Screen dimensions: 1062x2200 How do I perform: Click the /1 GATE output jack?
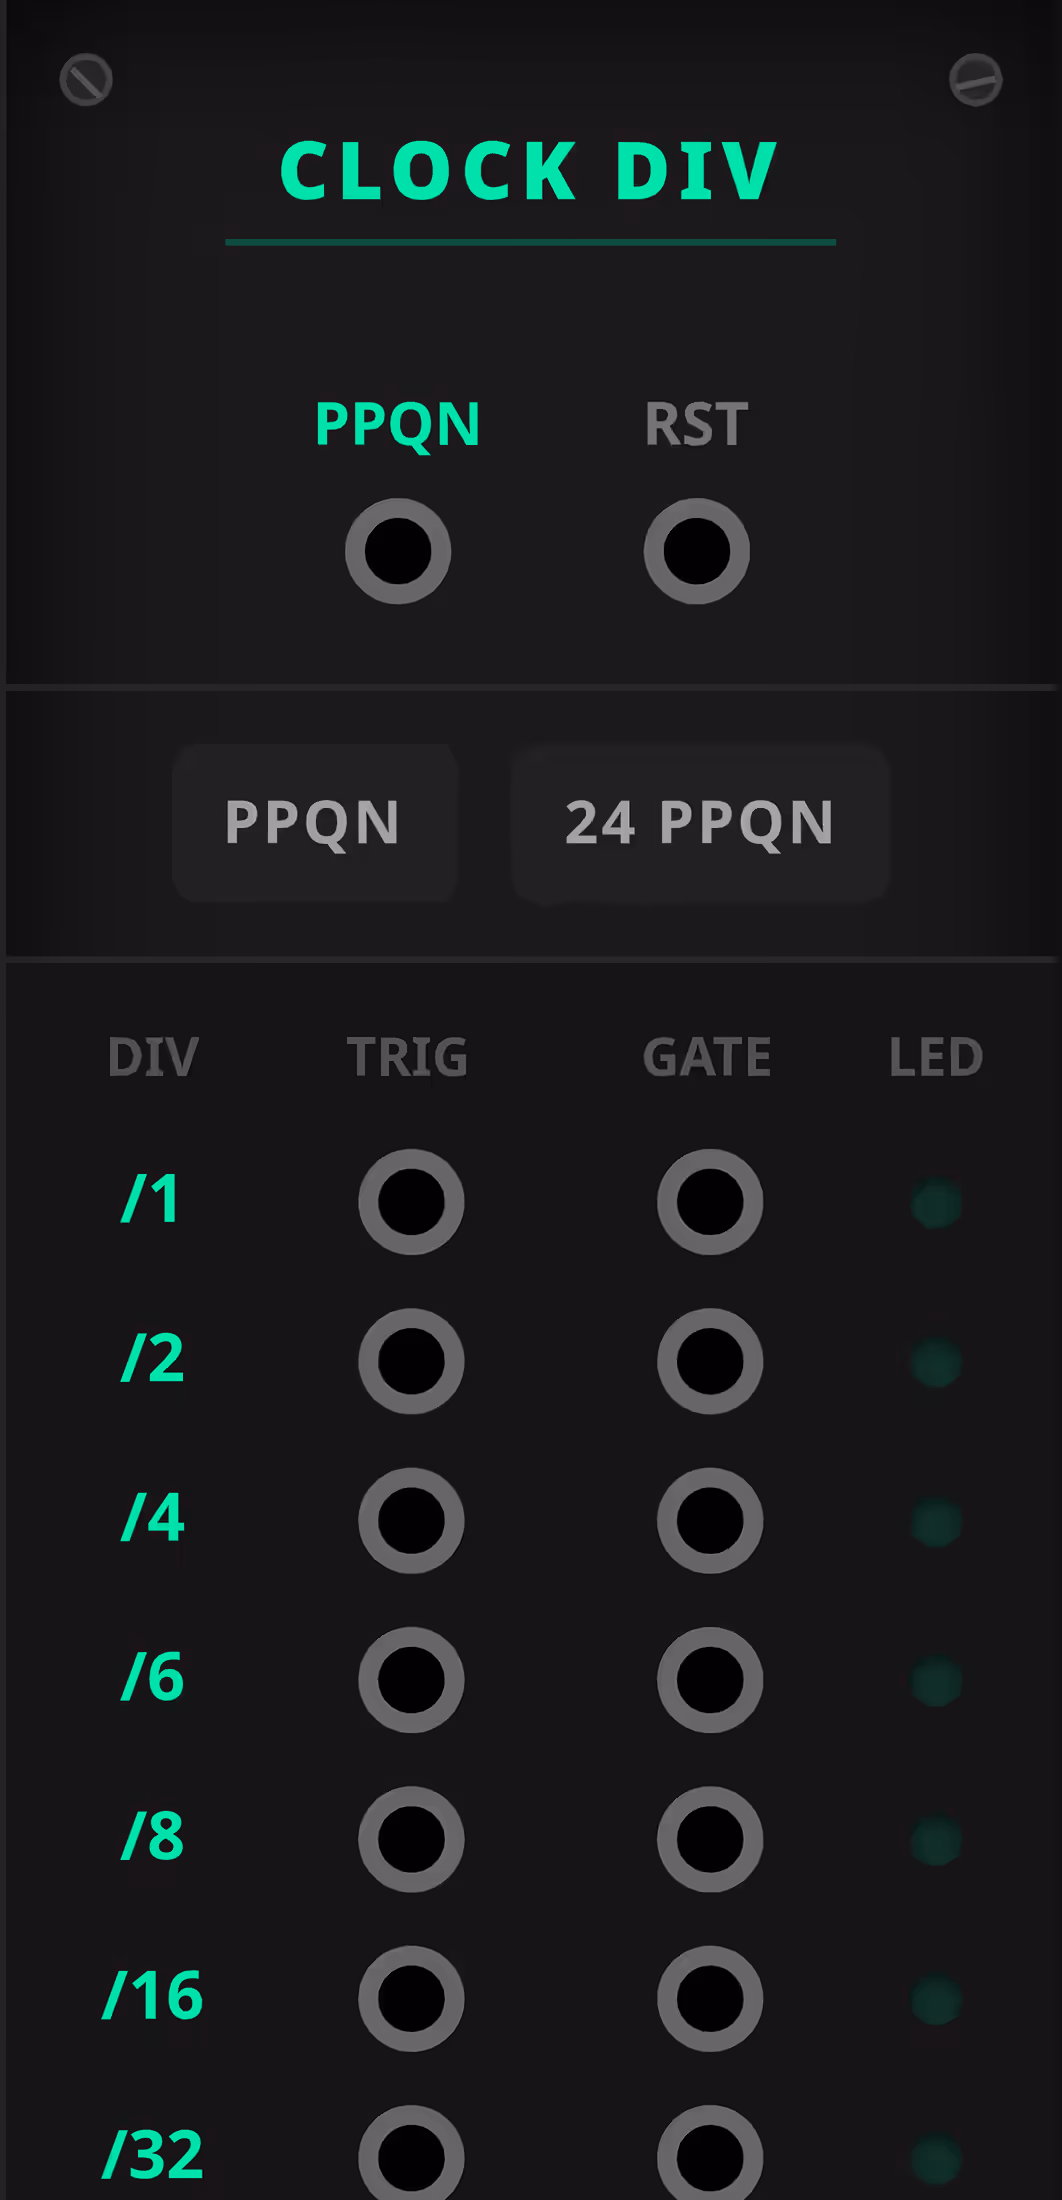(710, 1201)
